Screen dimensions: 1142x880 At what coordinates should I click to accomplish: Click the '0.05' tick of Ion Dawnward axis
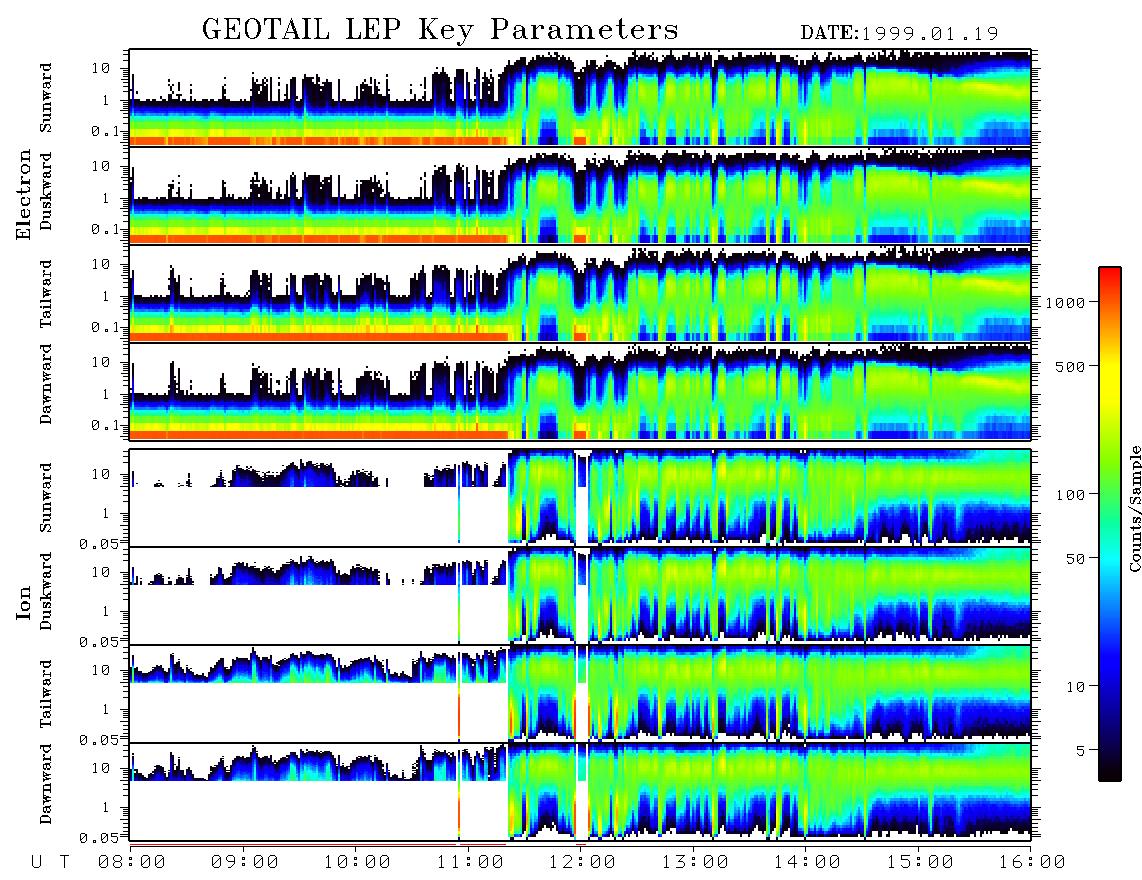(x=99, y=838)
